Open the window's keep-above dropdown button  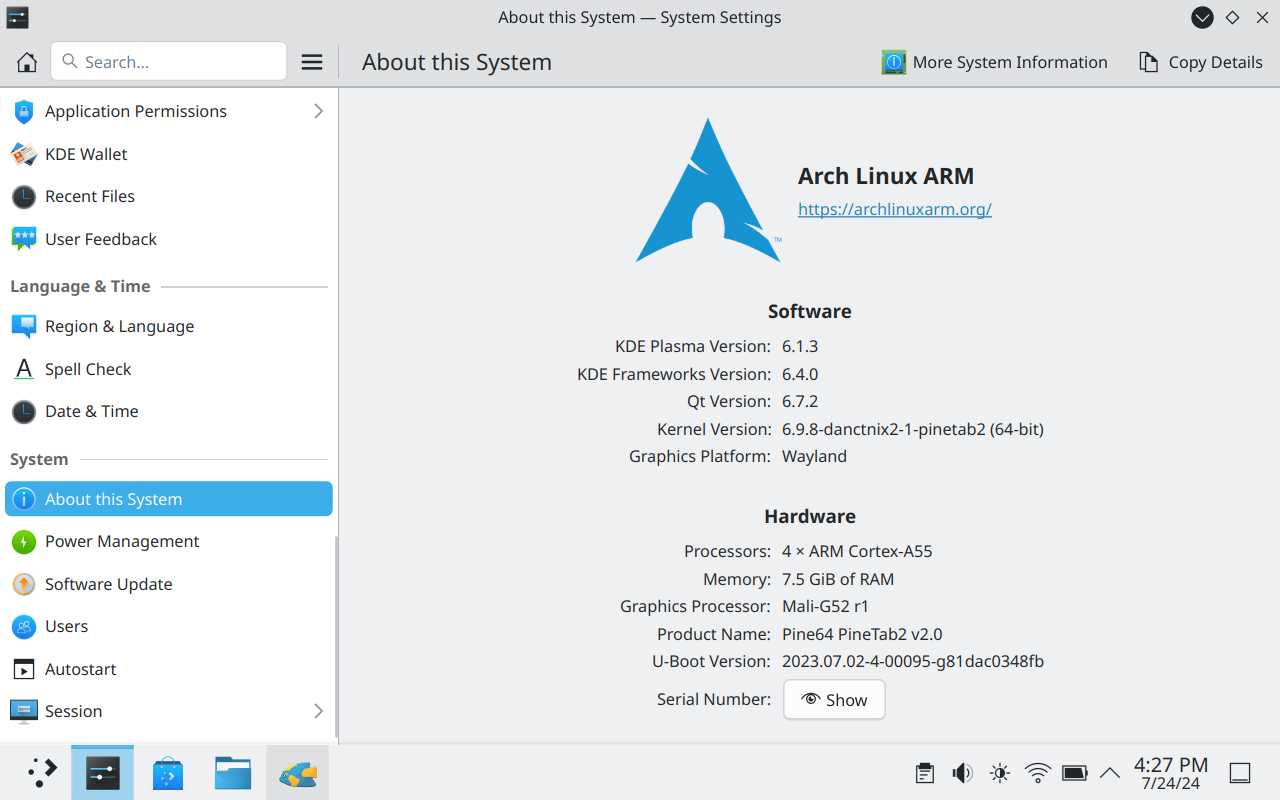click(1202, 17)
